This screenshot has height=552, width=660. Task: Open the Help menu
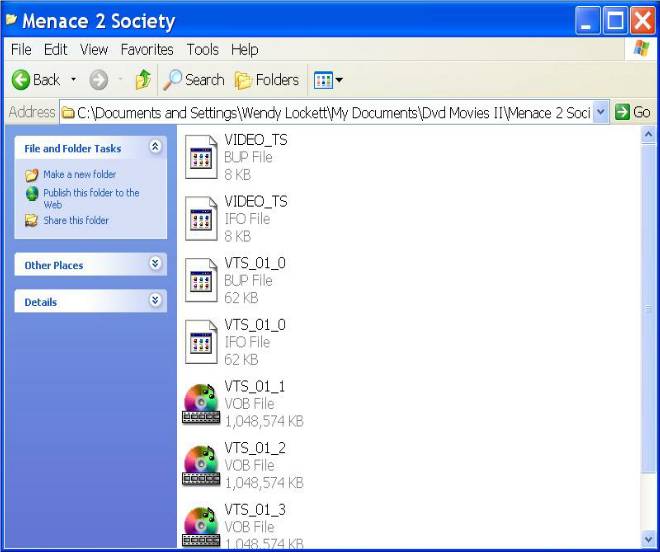245,50
